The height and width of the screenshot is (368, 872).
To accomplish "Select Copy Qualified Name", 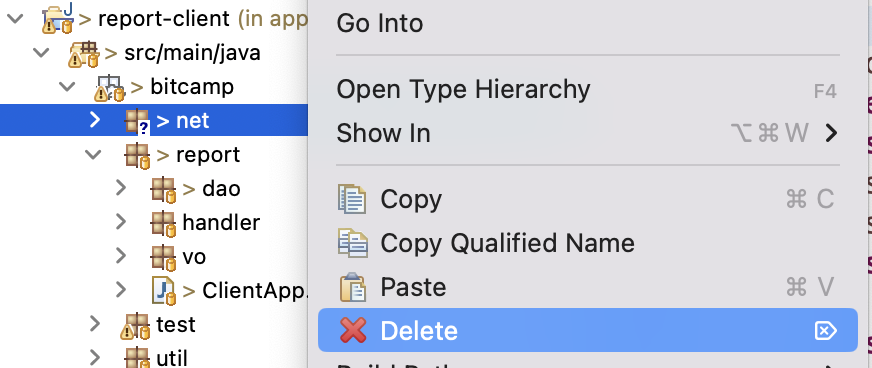I will (x=587, y=243).
